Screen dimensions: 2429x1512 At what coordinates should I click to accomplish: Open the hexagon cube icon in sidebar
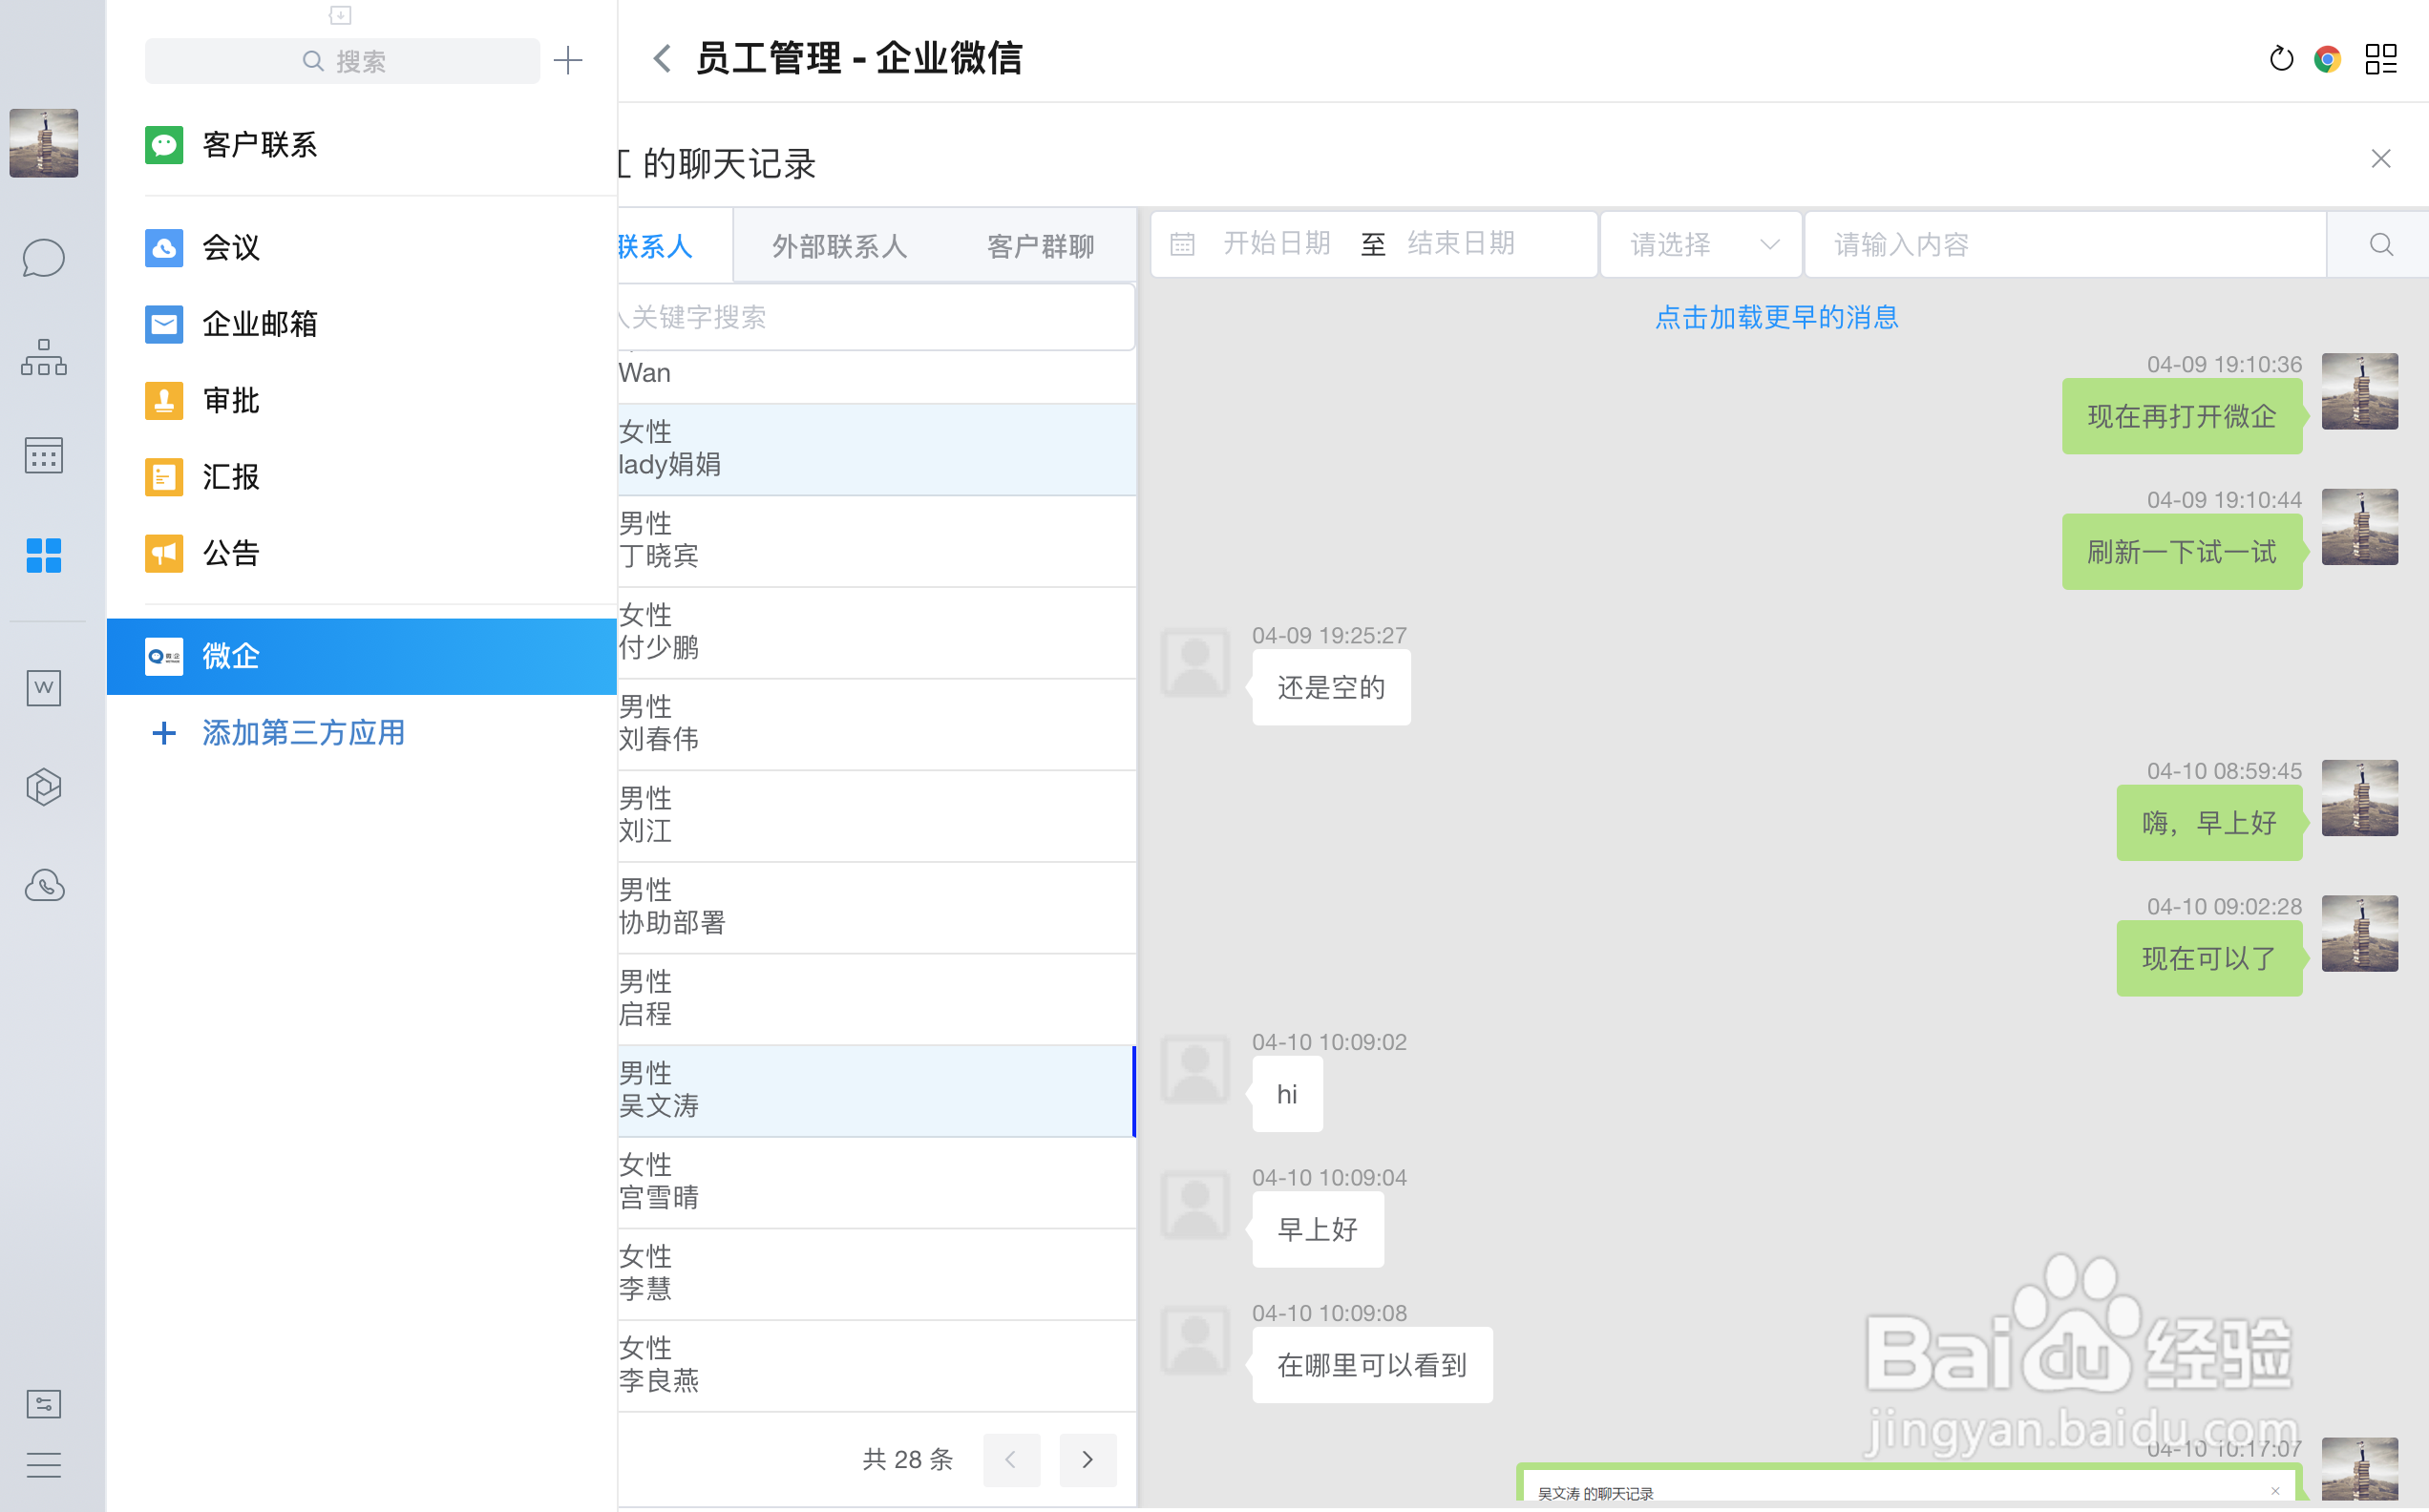tap(43, 787)
